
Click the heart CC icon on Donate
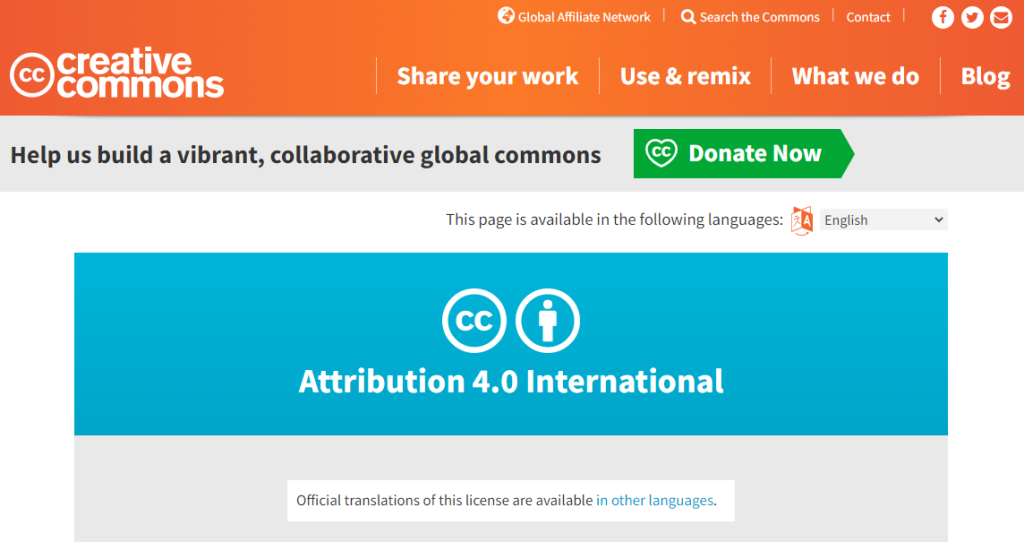[661, 153]
